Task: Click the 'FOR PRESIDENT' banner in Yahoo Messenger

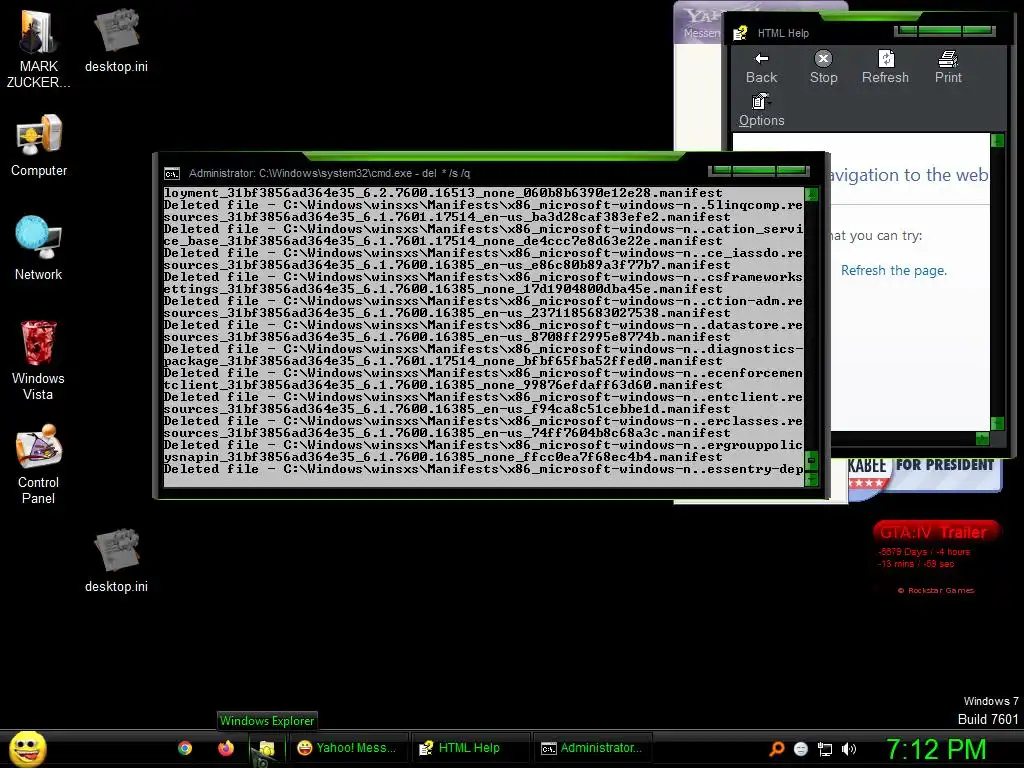Action: point(944,465)
